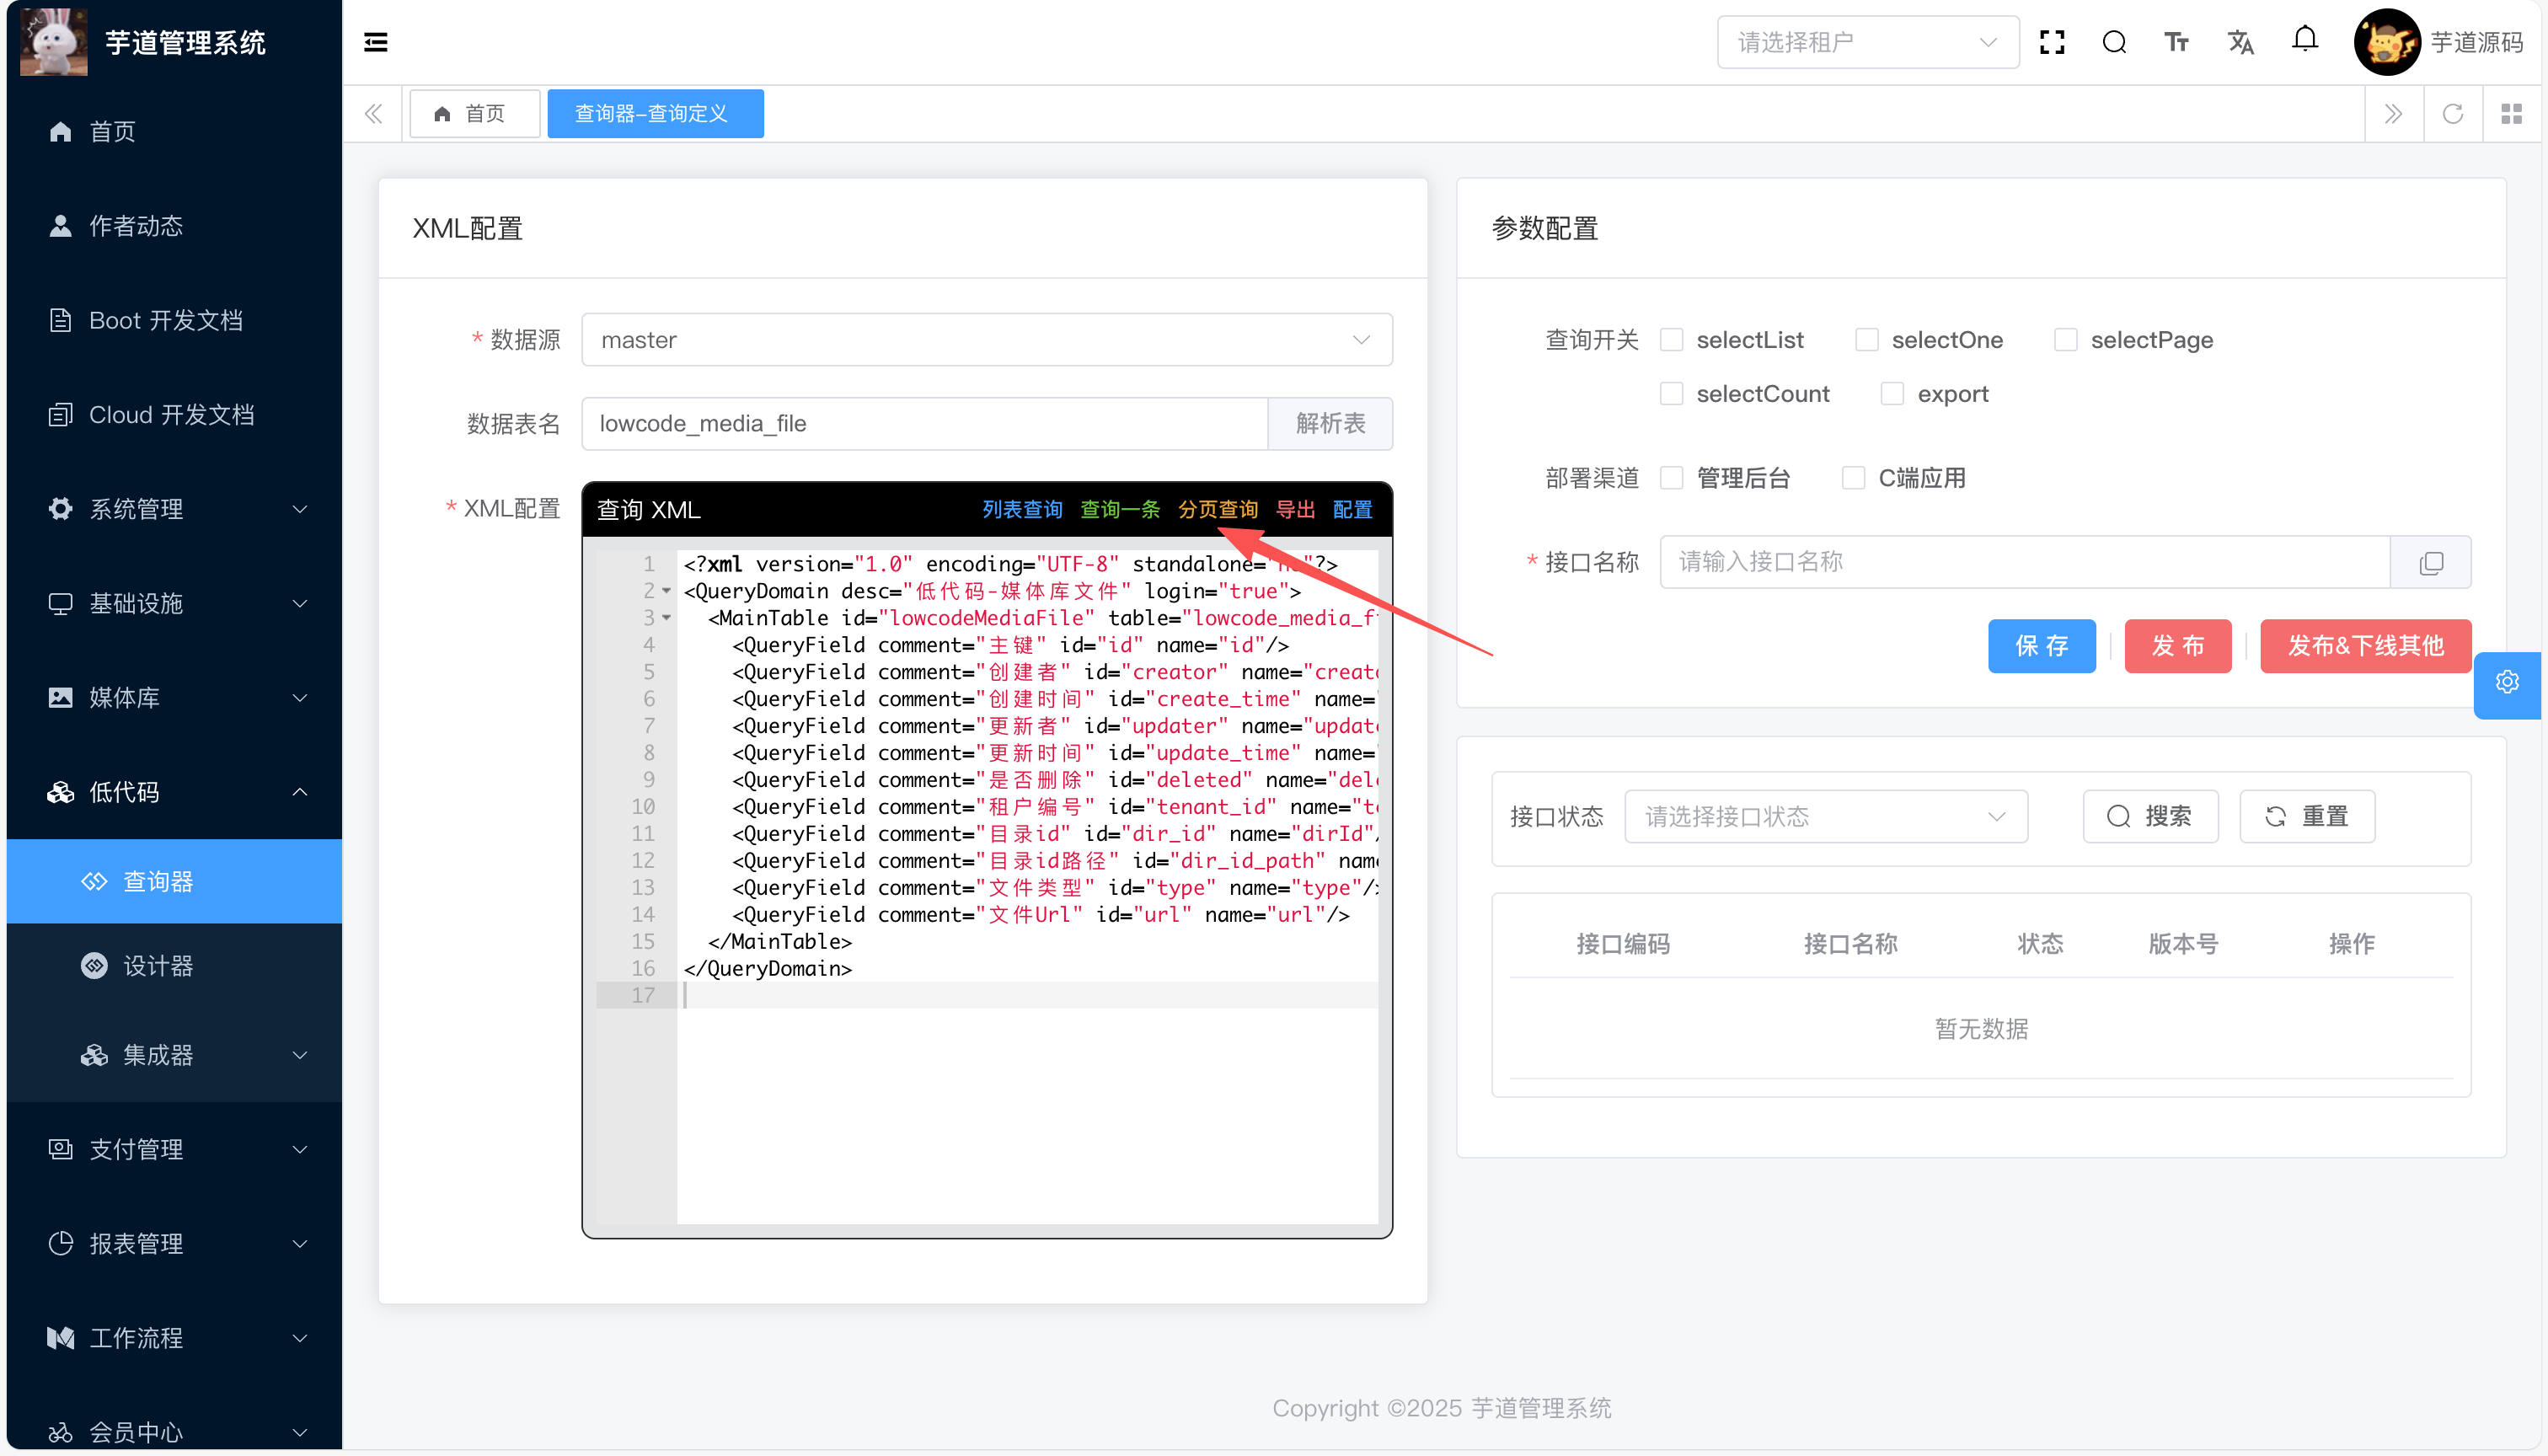Image resolution: width=2548 pixels, height=1456 pixels.
Task: Copy interface name using copy icon
Action: click(2431, 563)
